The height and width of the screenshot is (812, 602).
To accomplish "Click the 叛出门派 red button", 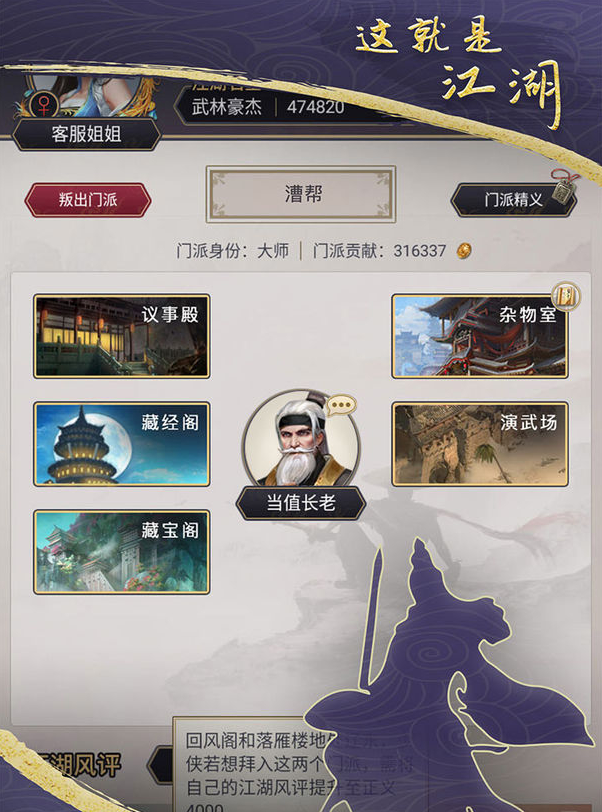I will 88,200.
